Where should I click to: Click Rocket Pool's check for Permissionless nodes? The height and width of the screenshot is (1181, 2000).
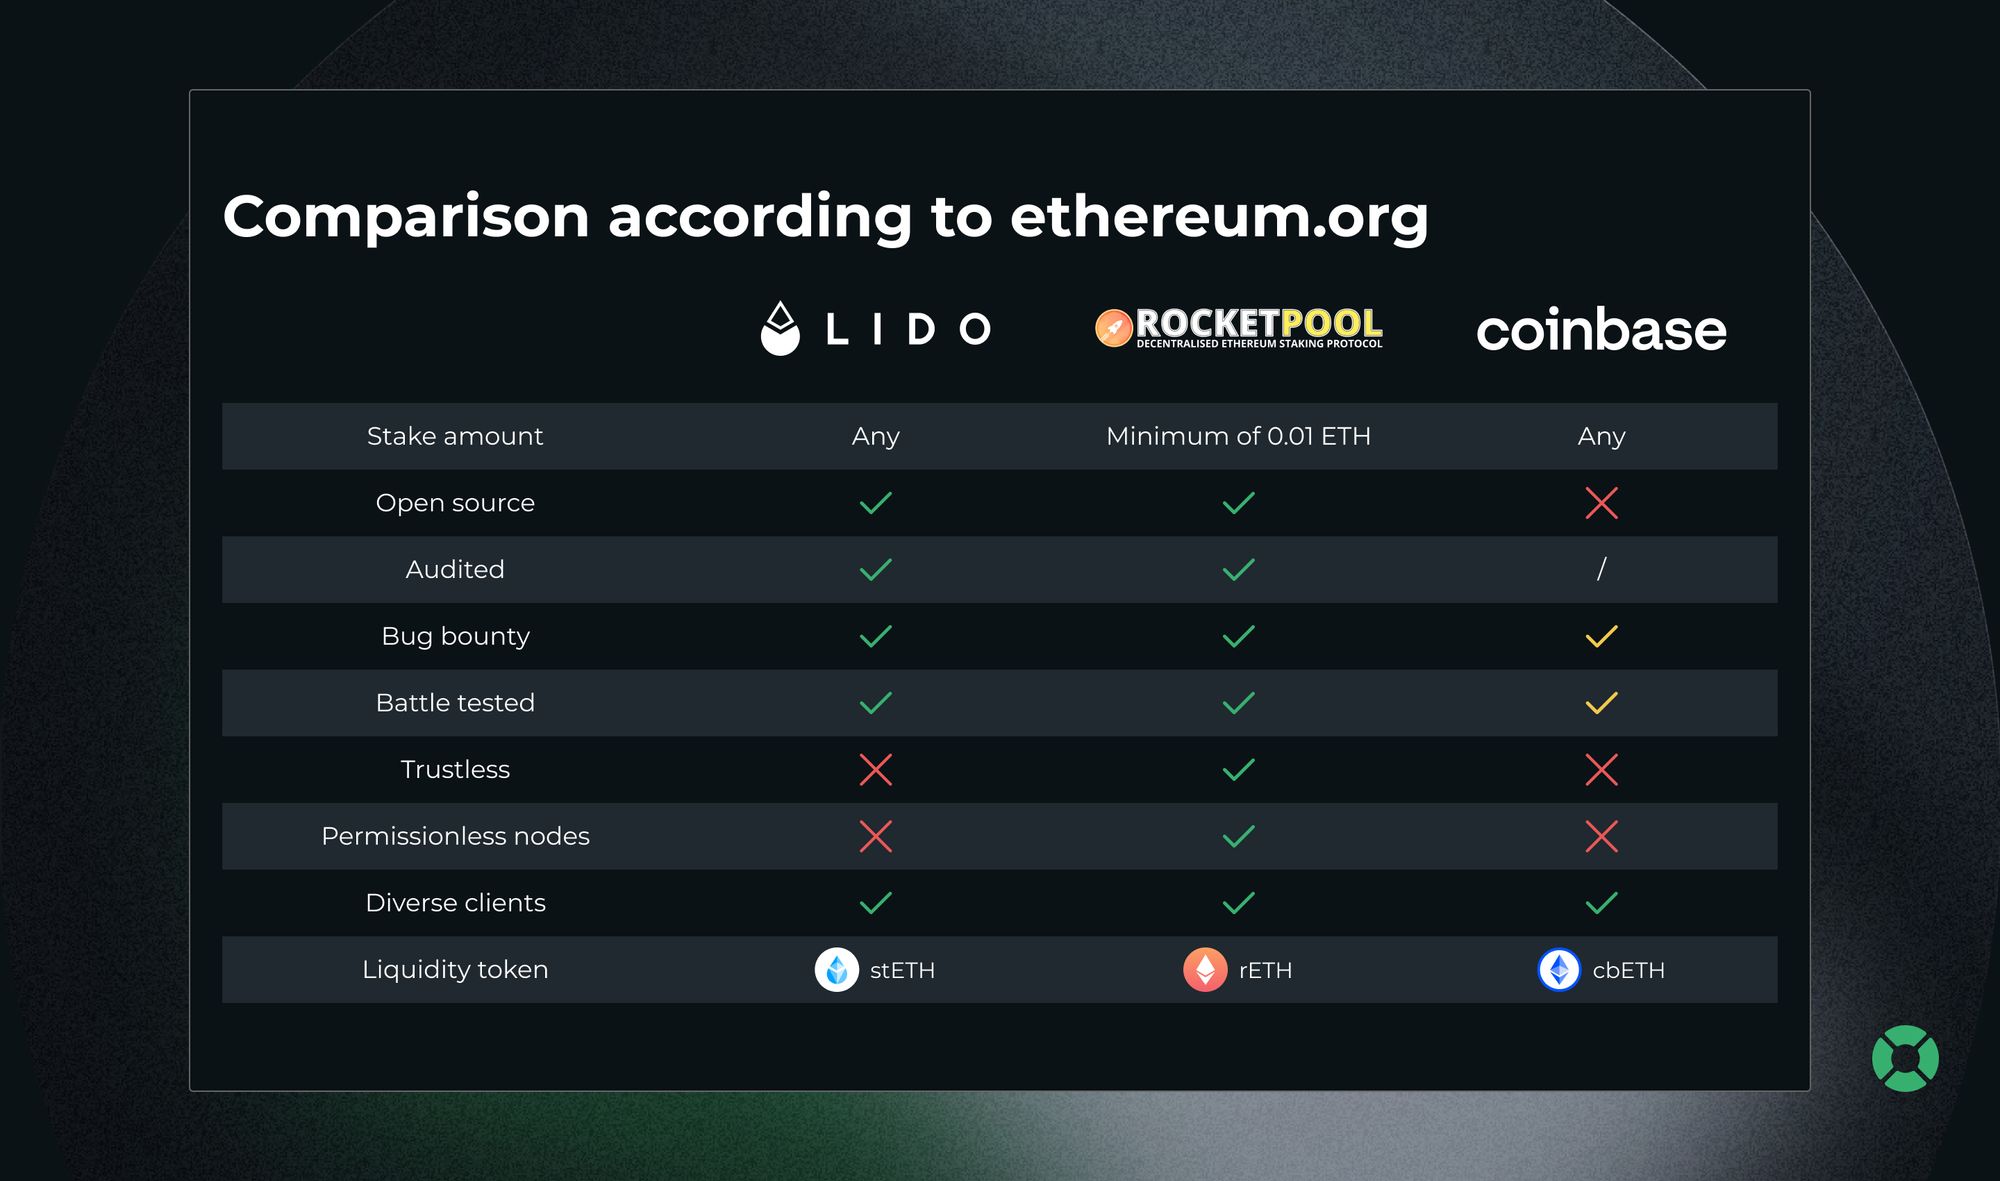[1238, 837]
